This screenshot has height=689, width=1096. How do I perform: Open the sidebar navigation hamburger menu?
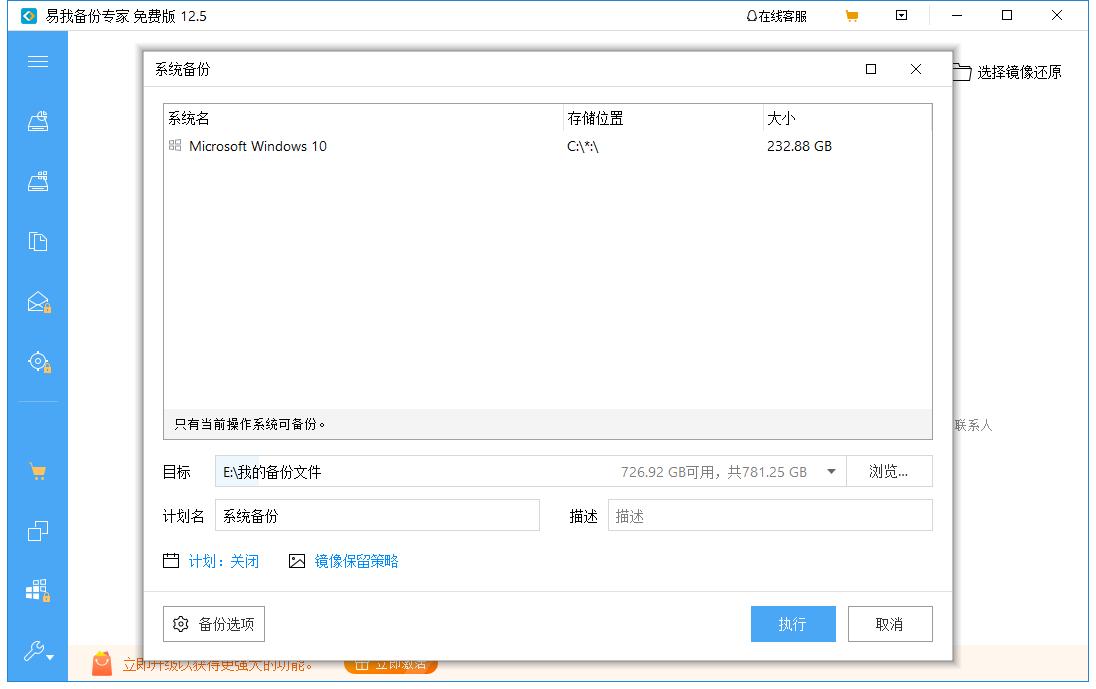tap(37, 61)
